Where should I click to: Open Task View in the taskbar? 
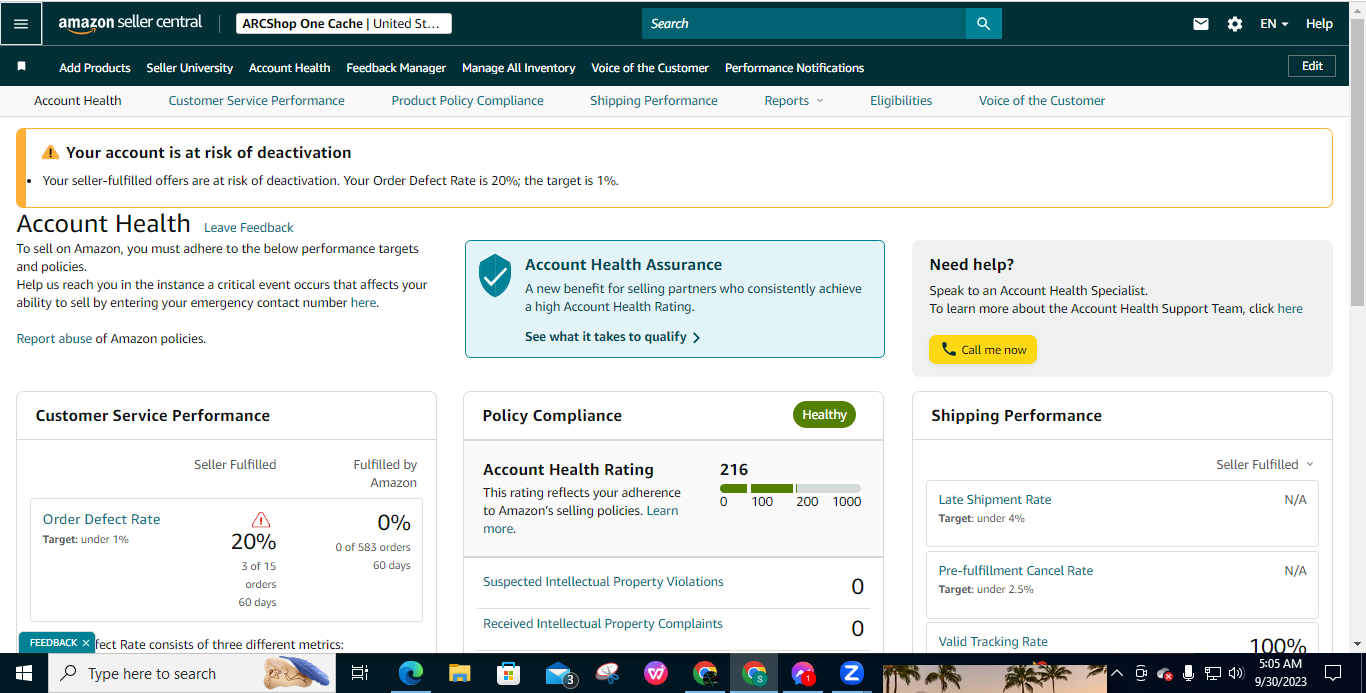click(x=360, y=673)
